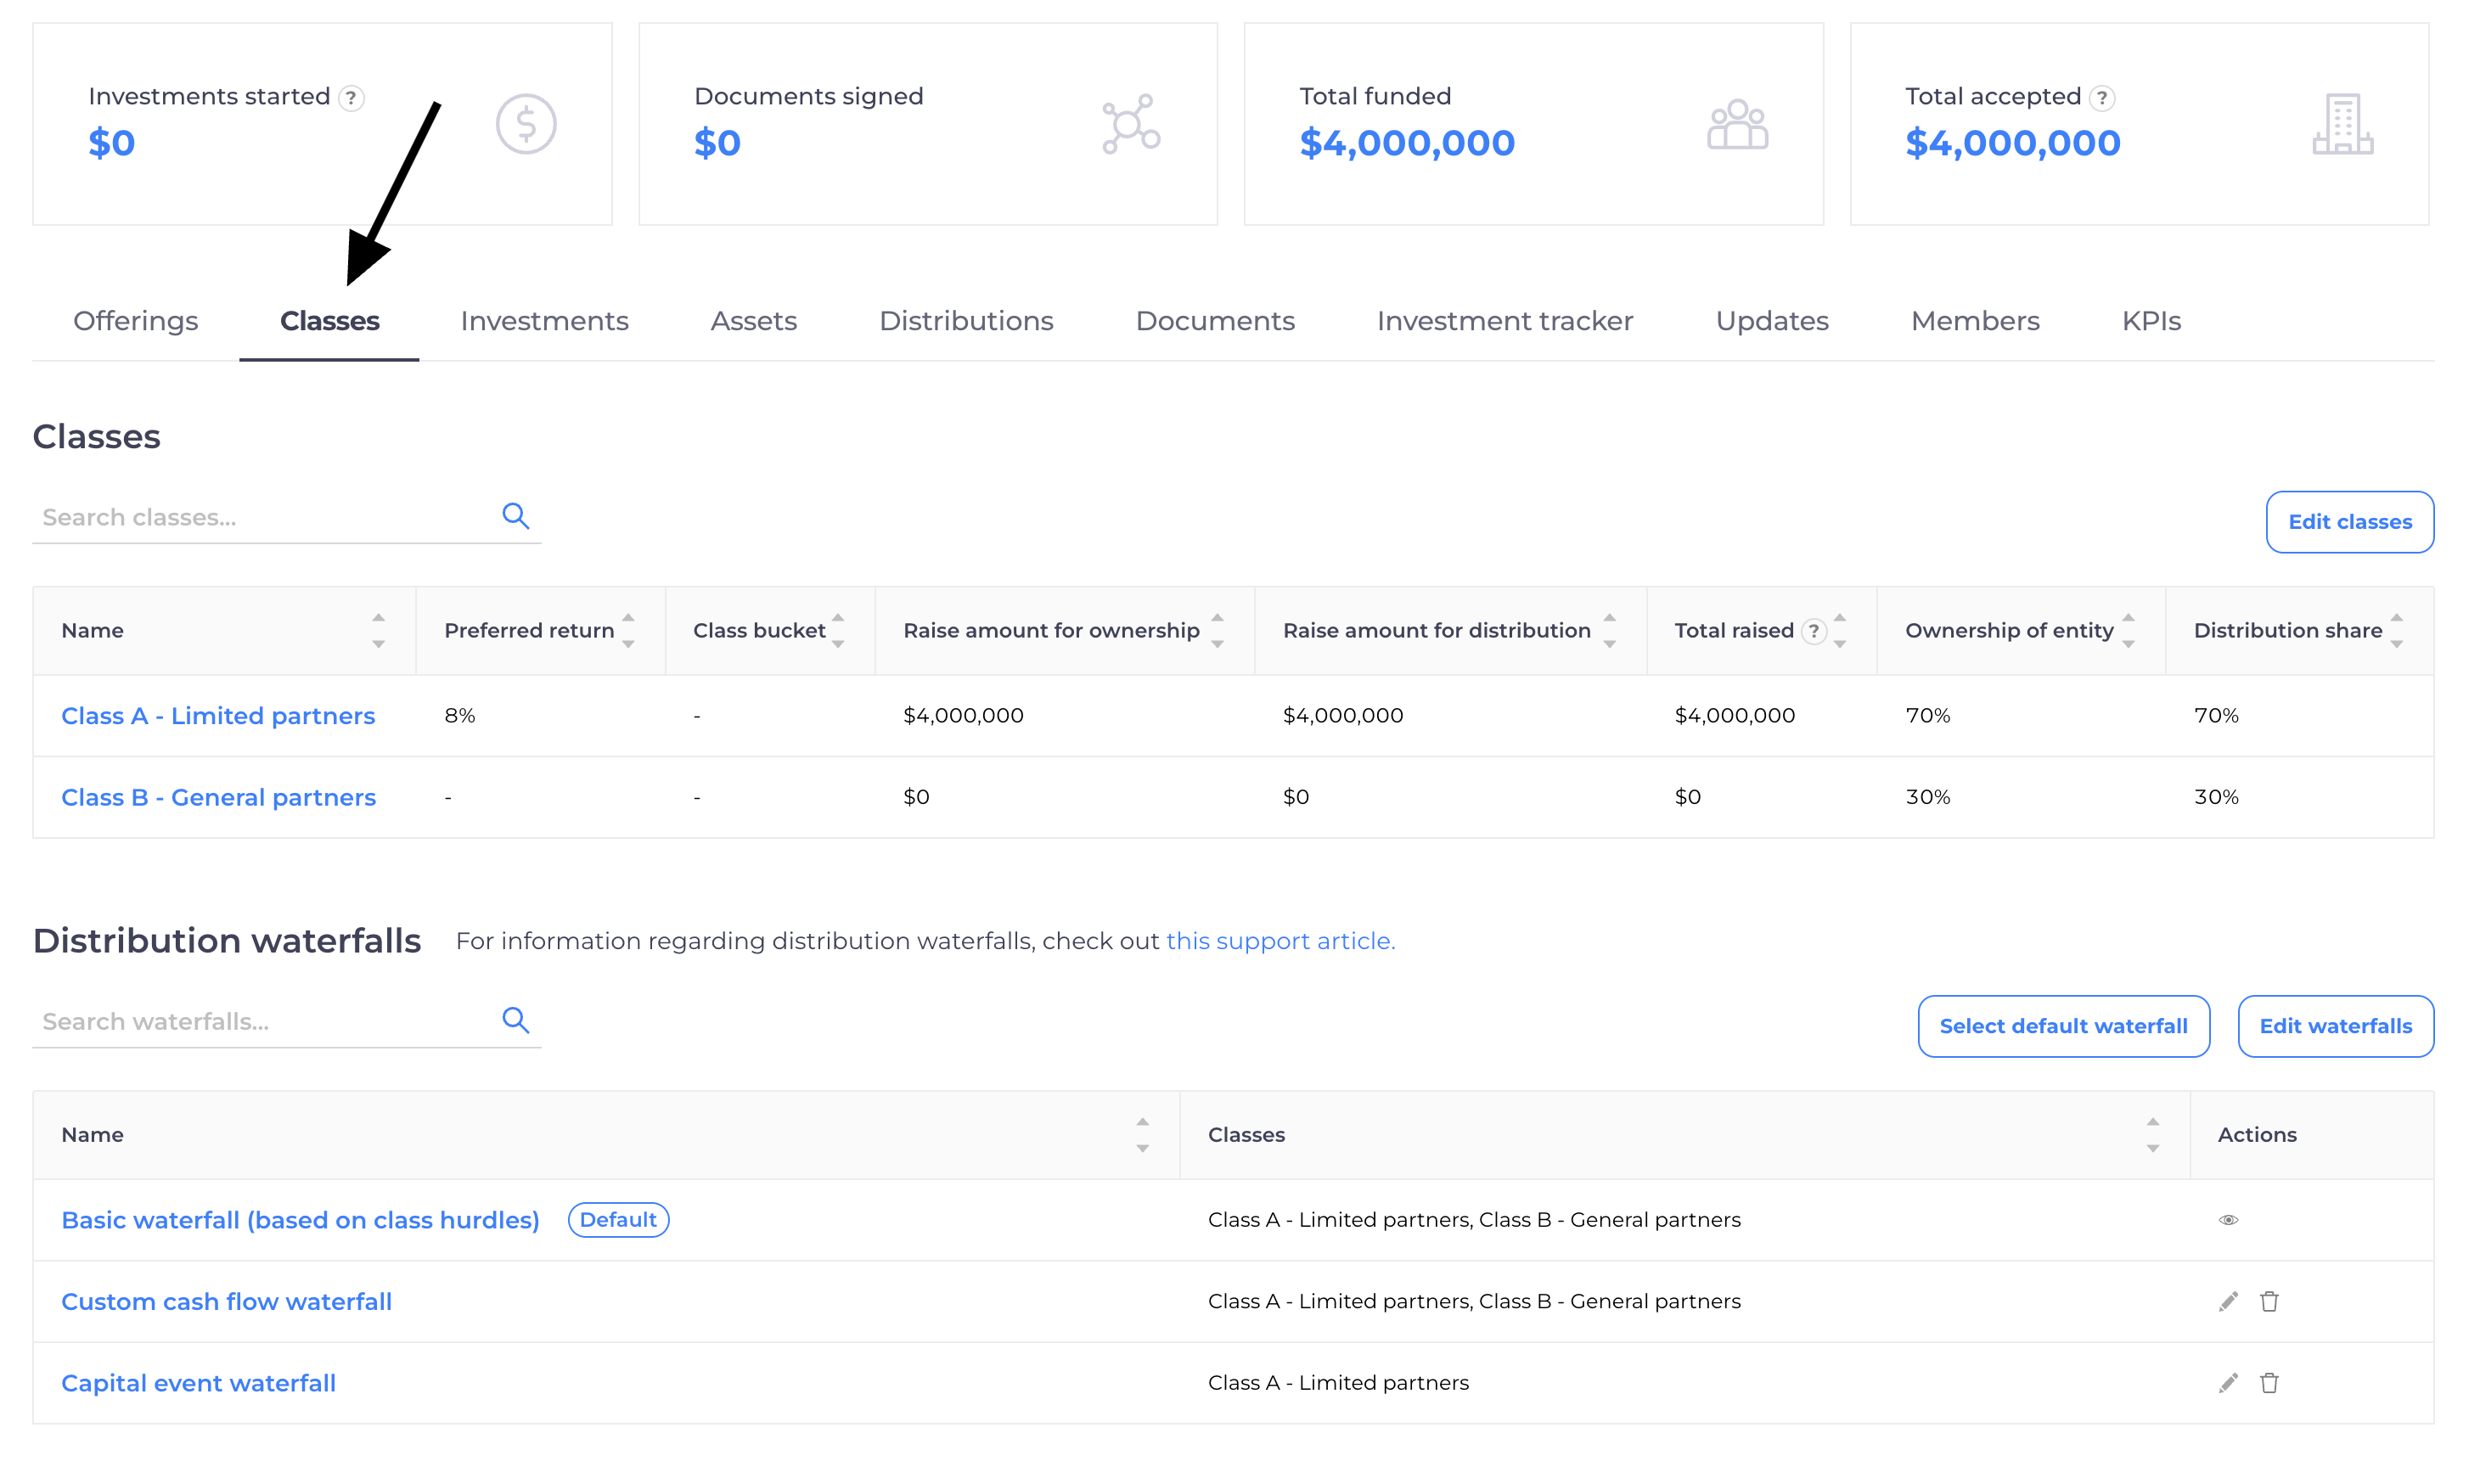Open Total accepted help question mark

2101,98
